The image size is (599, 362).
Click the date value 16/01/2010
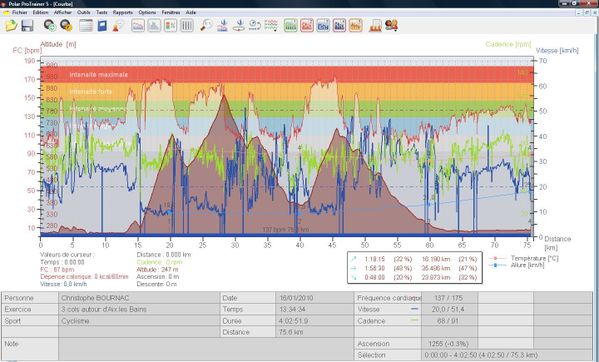click(296, 298)
